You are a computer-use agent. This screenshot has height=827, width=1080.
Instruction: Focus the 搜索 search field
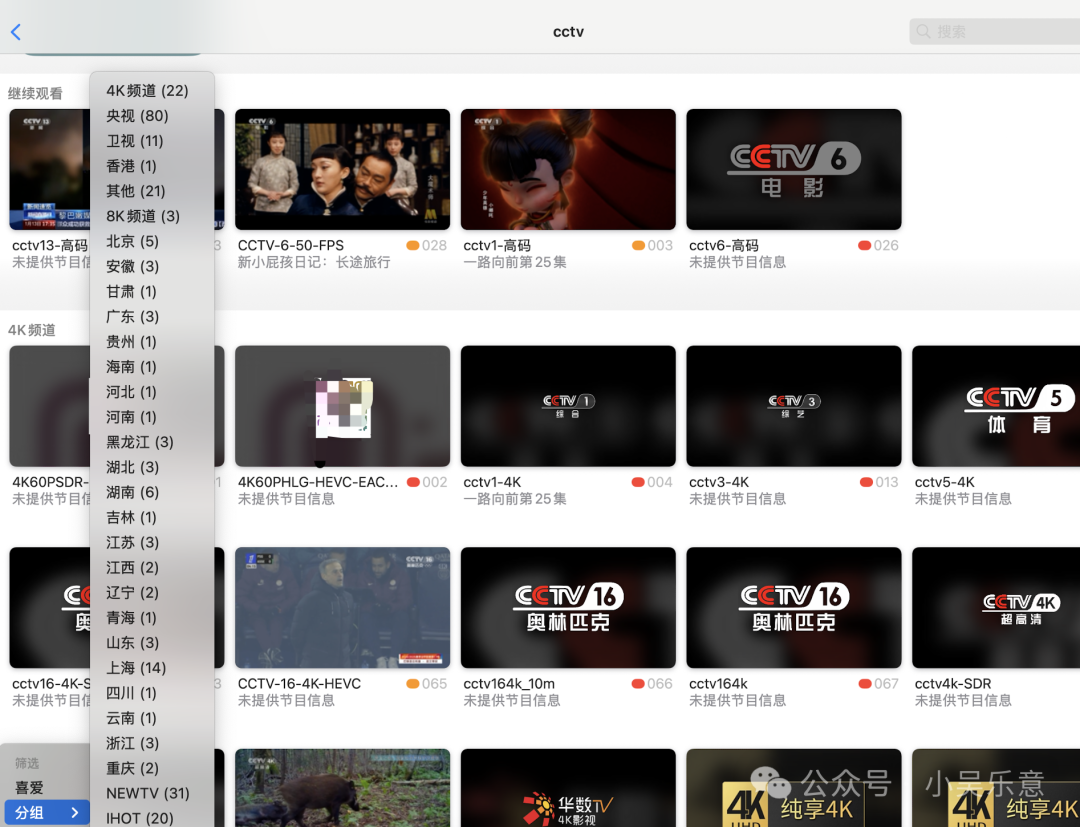(995, 32)
